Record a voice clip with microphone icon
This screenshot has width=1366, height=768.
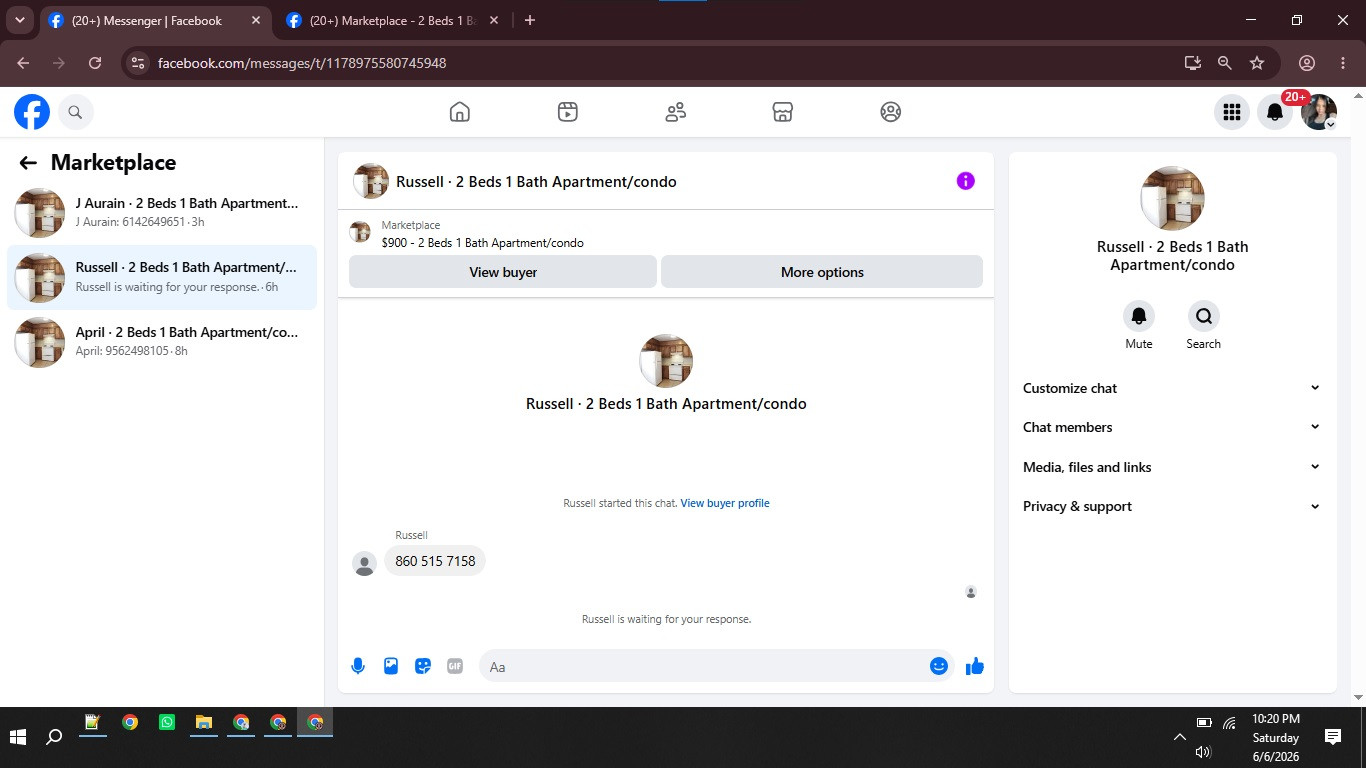358,666
